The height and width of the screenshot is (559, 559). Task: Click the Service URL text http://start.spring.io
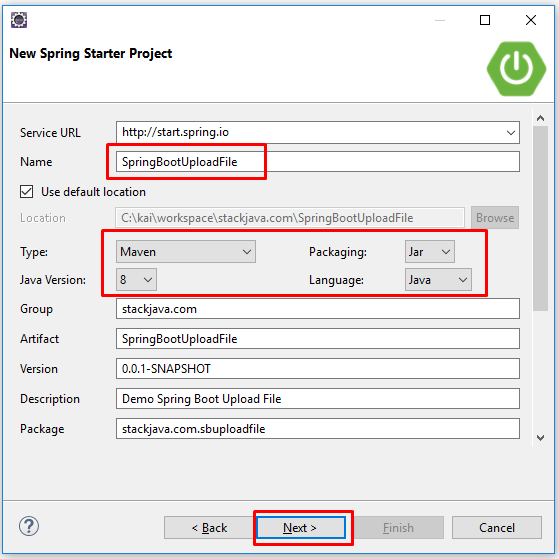click(175, 132)
